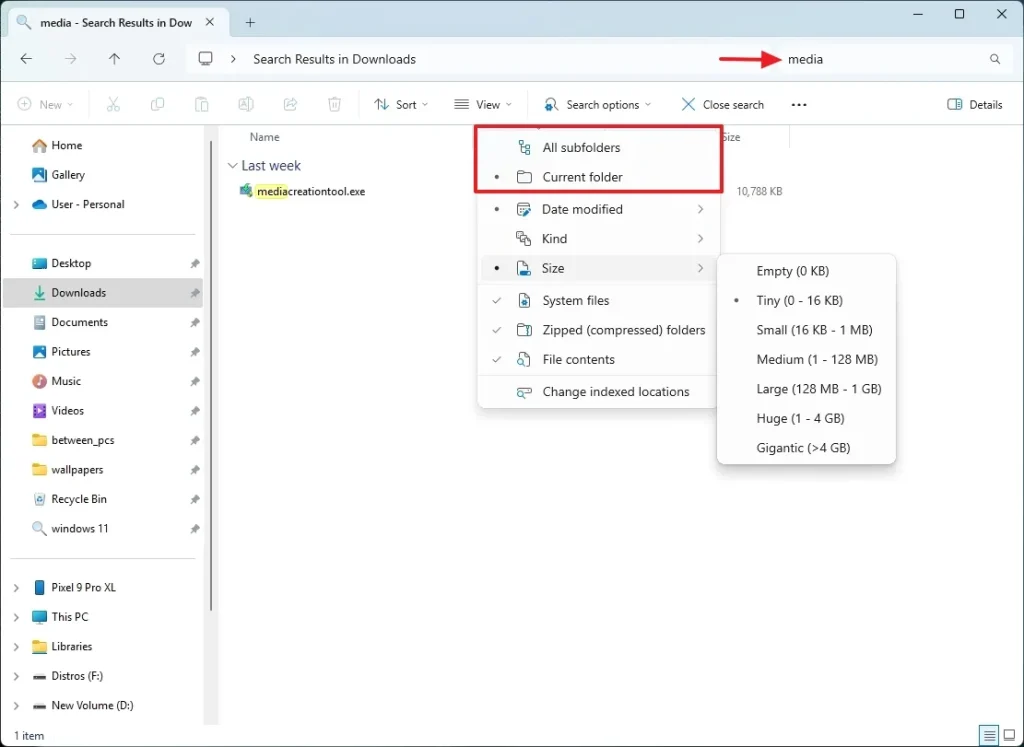Click the magnifier icon in search box

pos(995,59)
